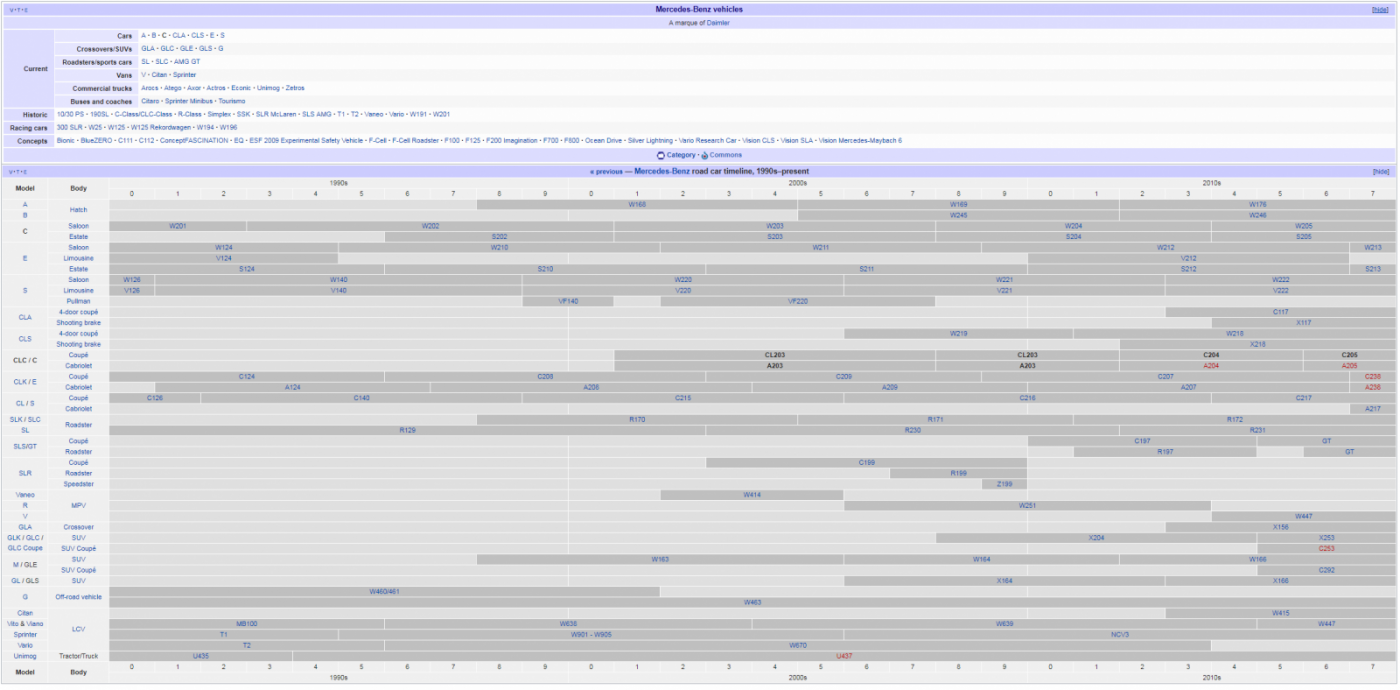The height and width of the screenshot is (690, 1400).
Task: Open the Bionic concept link
Action: point(66,140)
